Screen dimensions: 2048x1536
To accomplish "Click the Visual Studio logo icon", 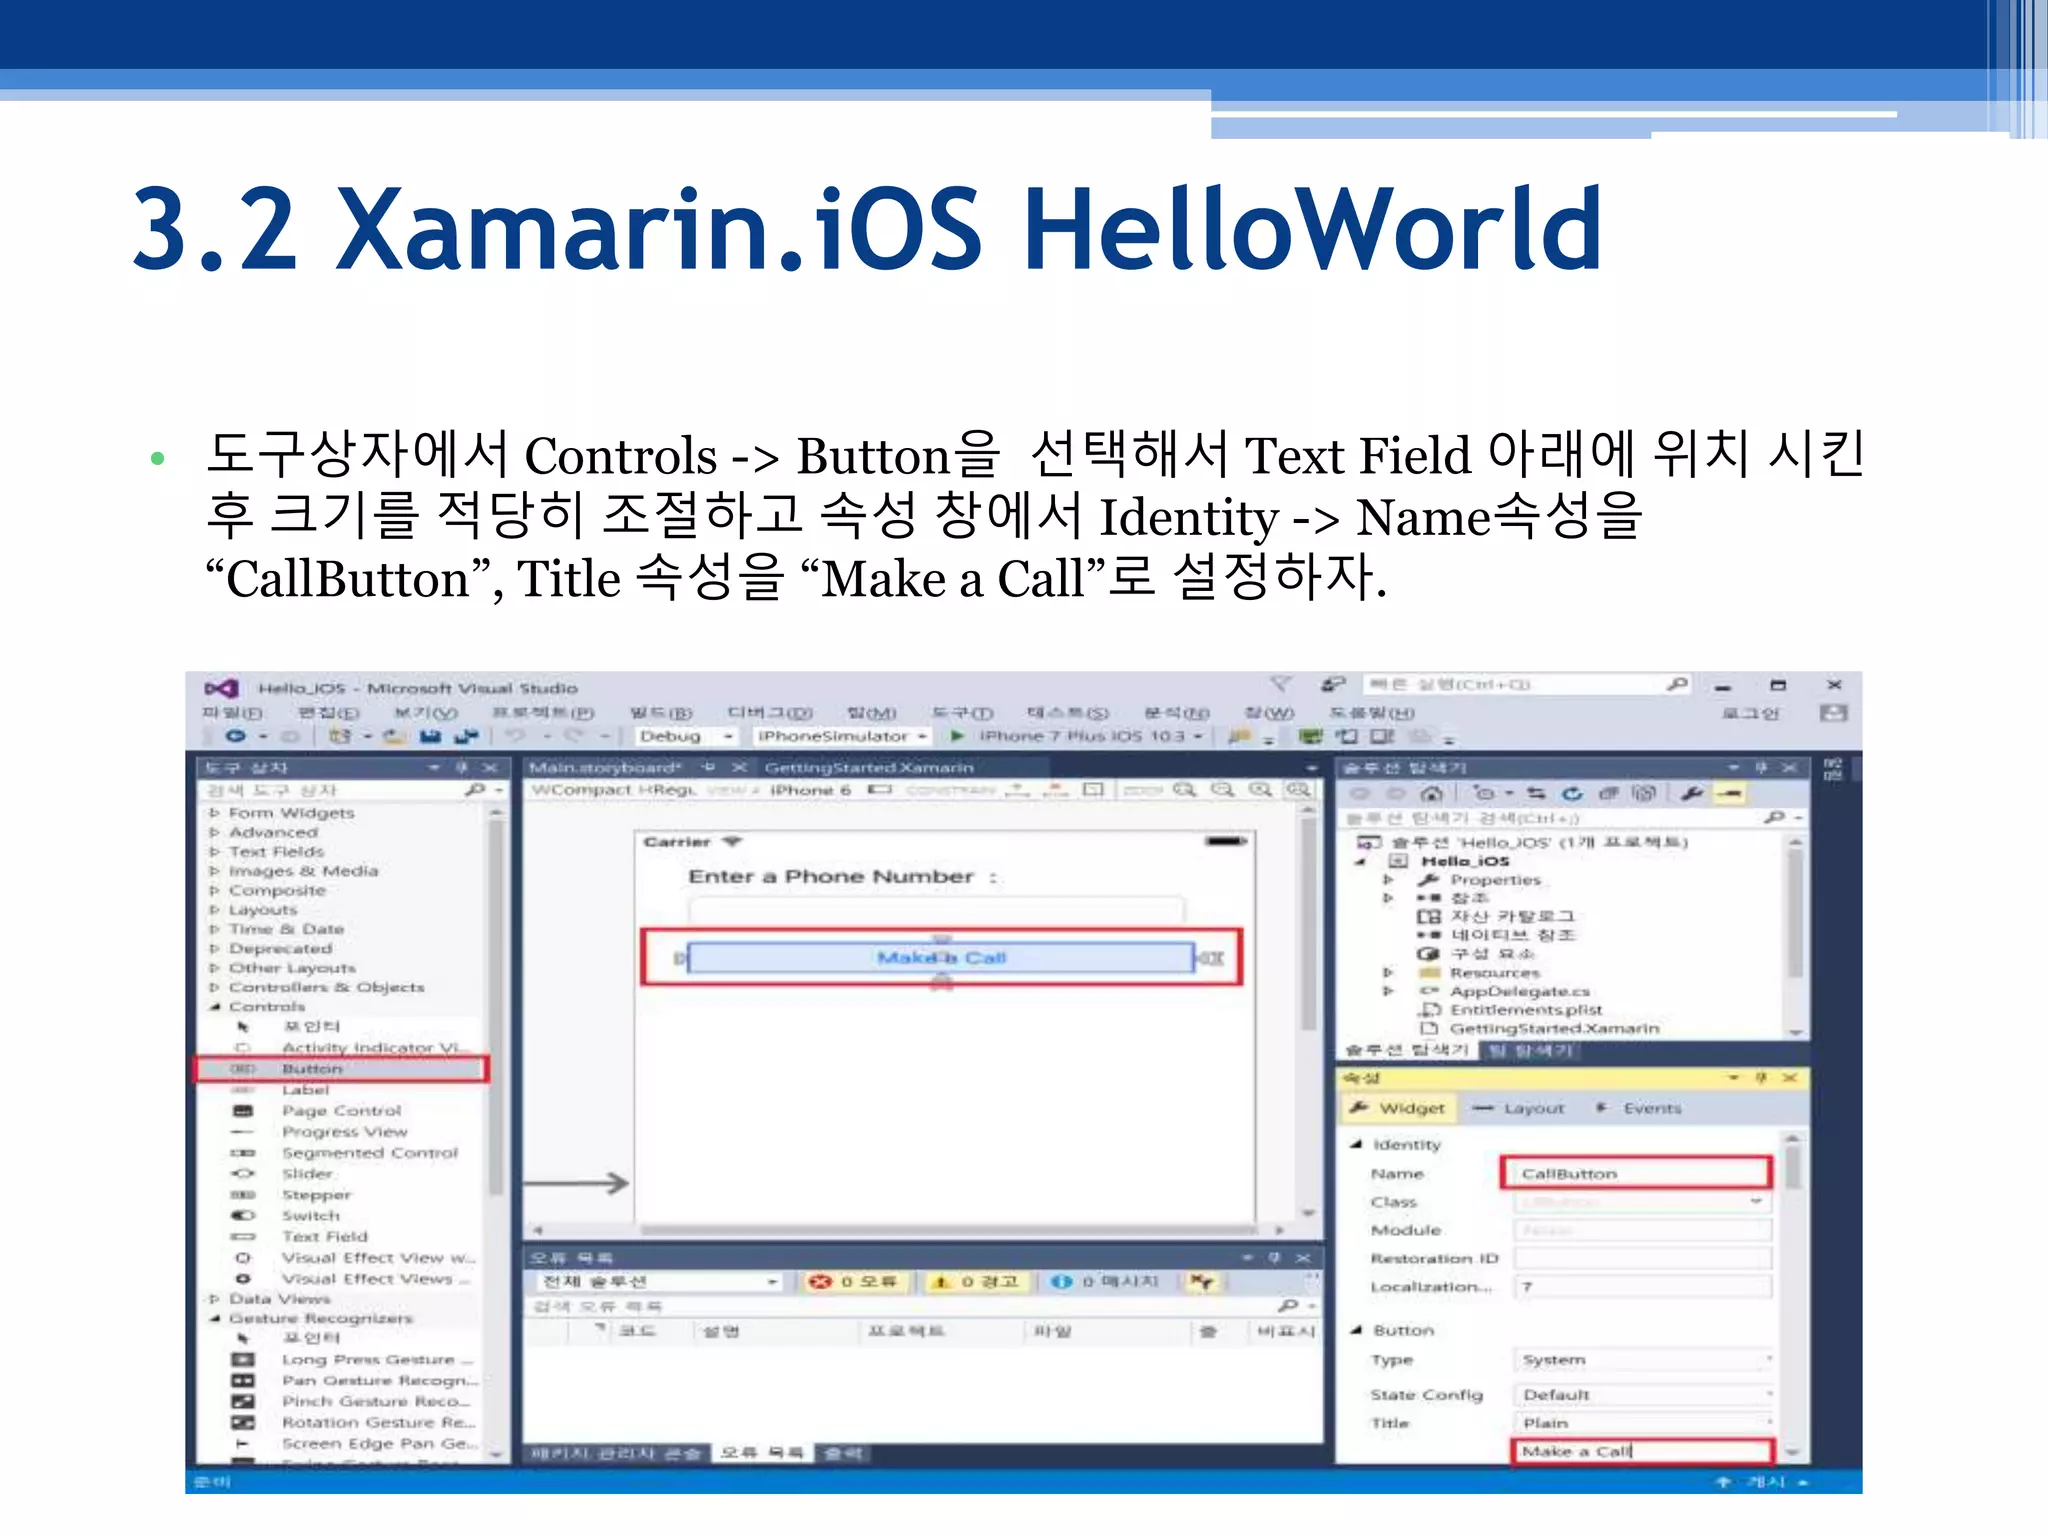I will (x=221, y=688).
